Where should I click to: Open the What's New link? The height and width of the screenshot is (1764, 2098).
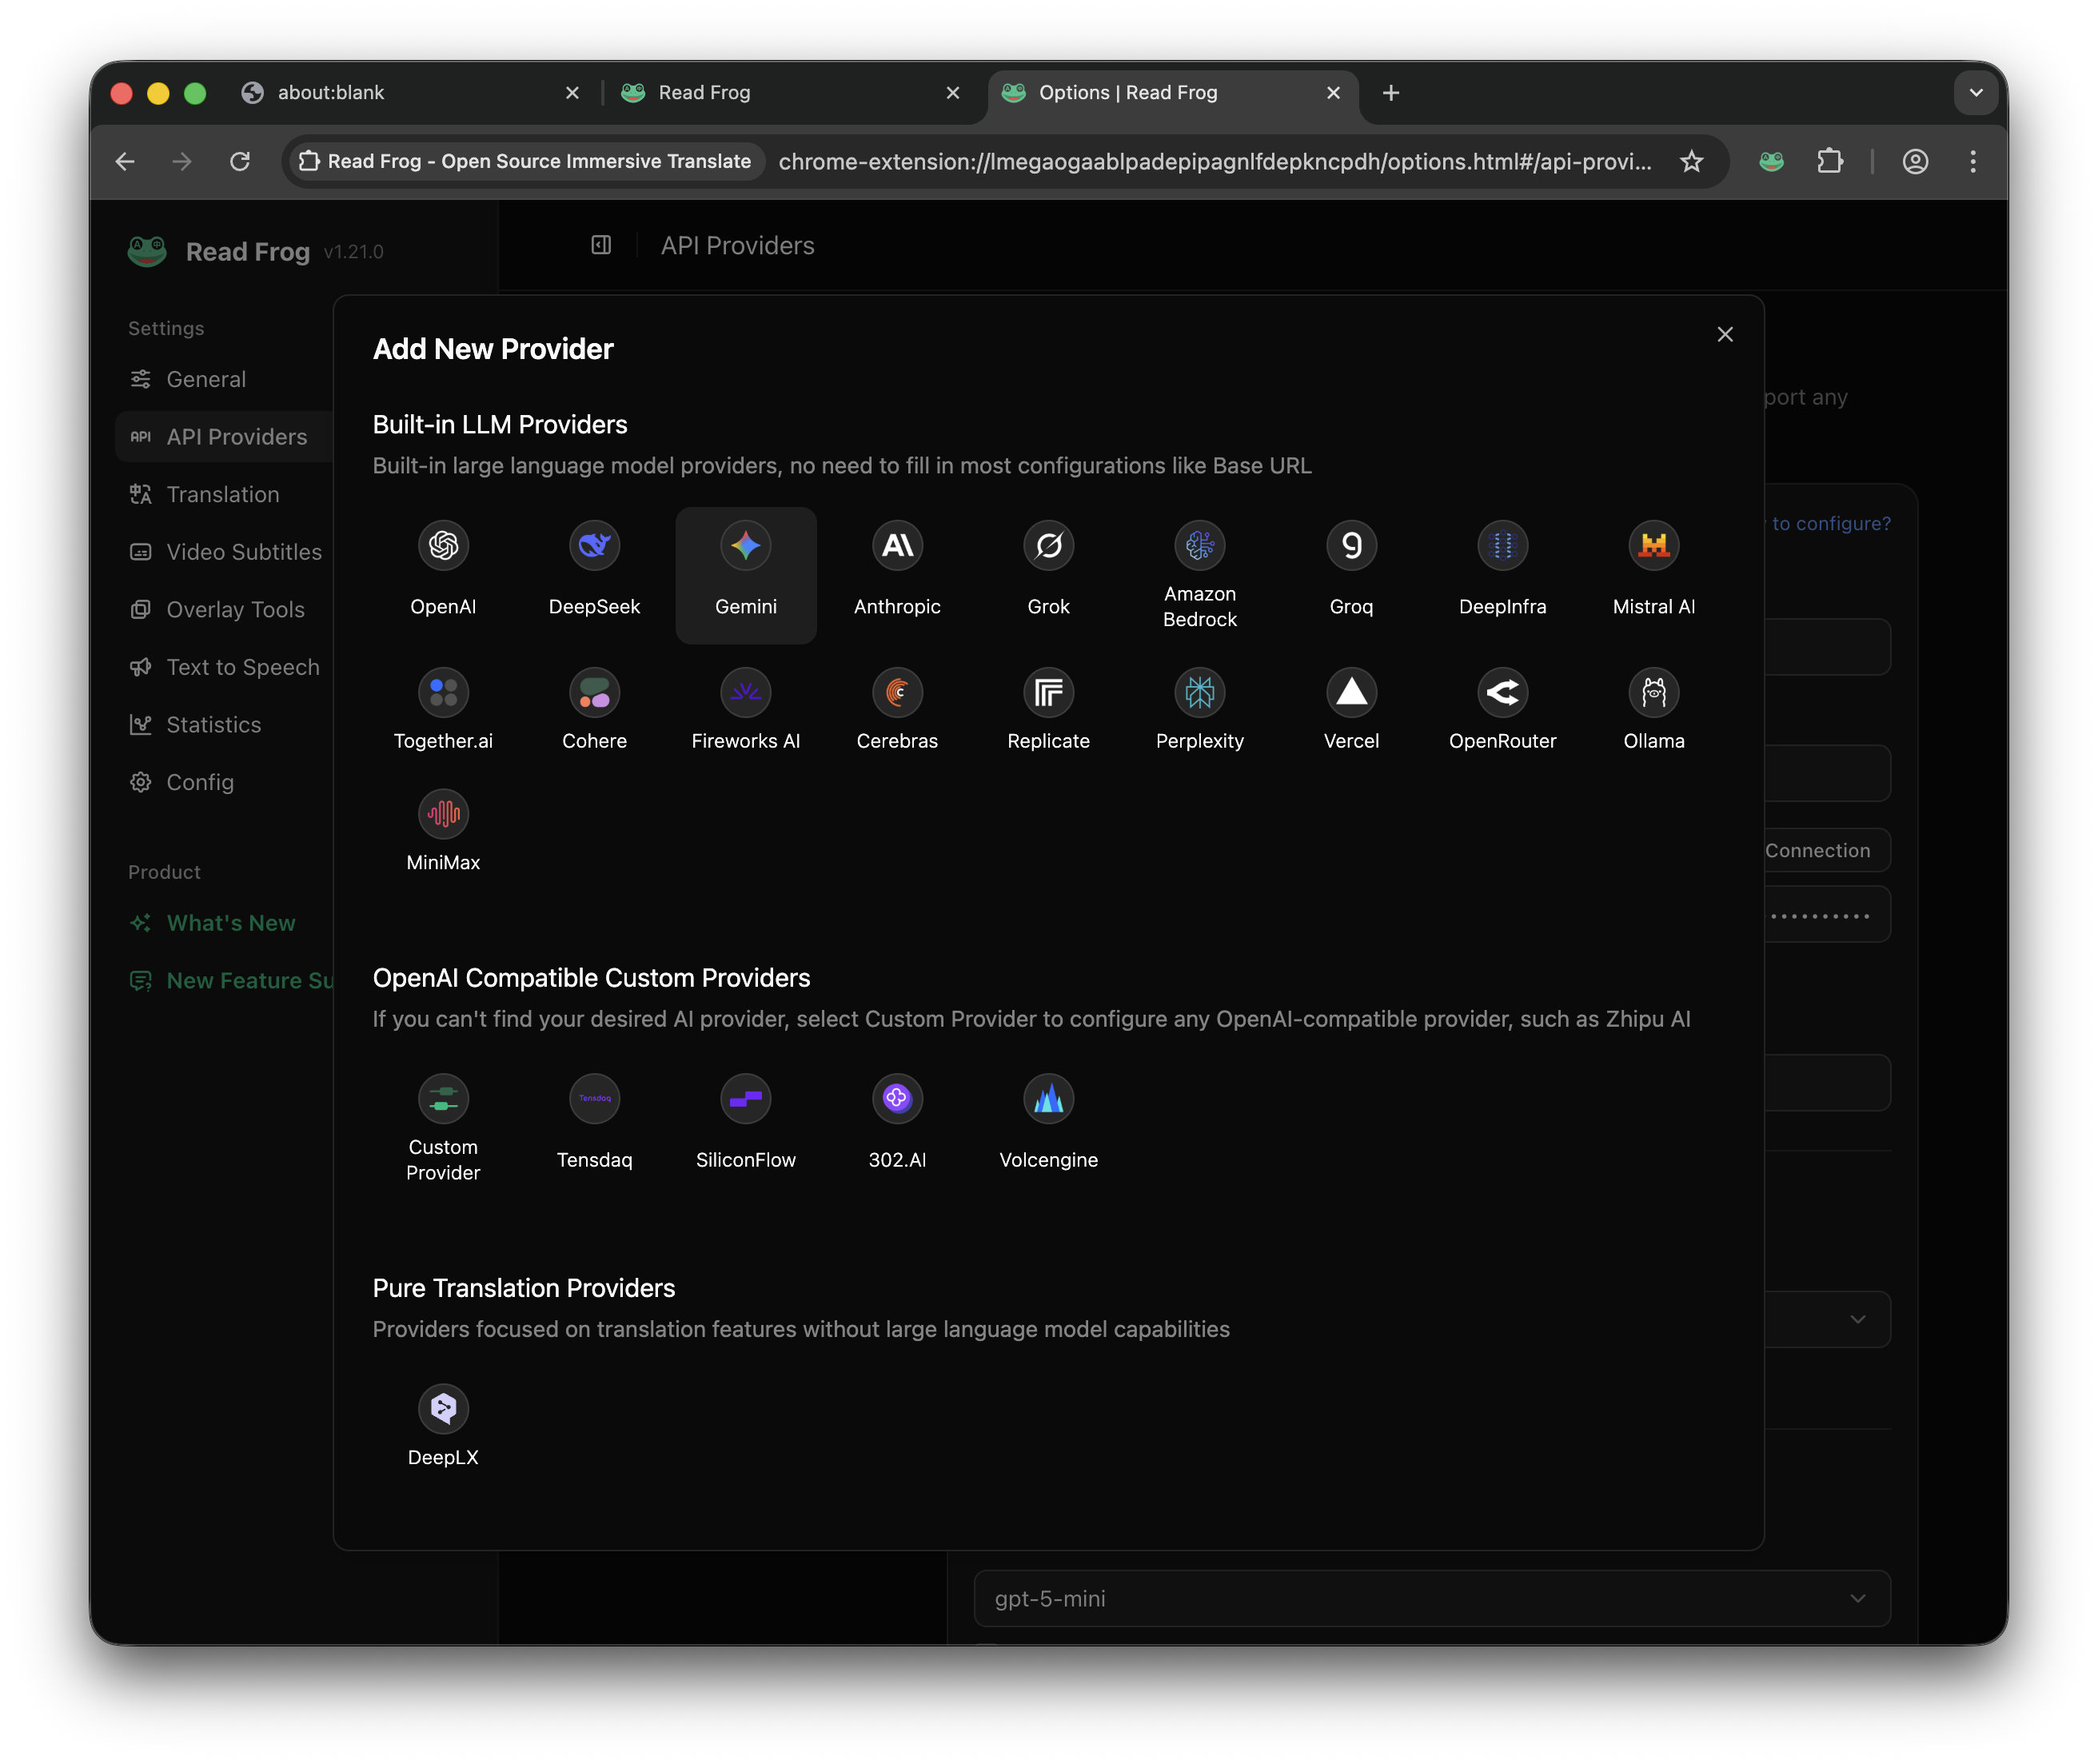click(230, 923)
